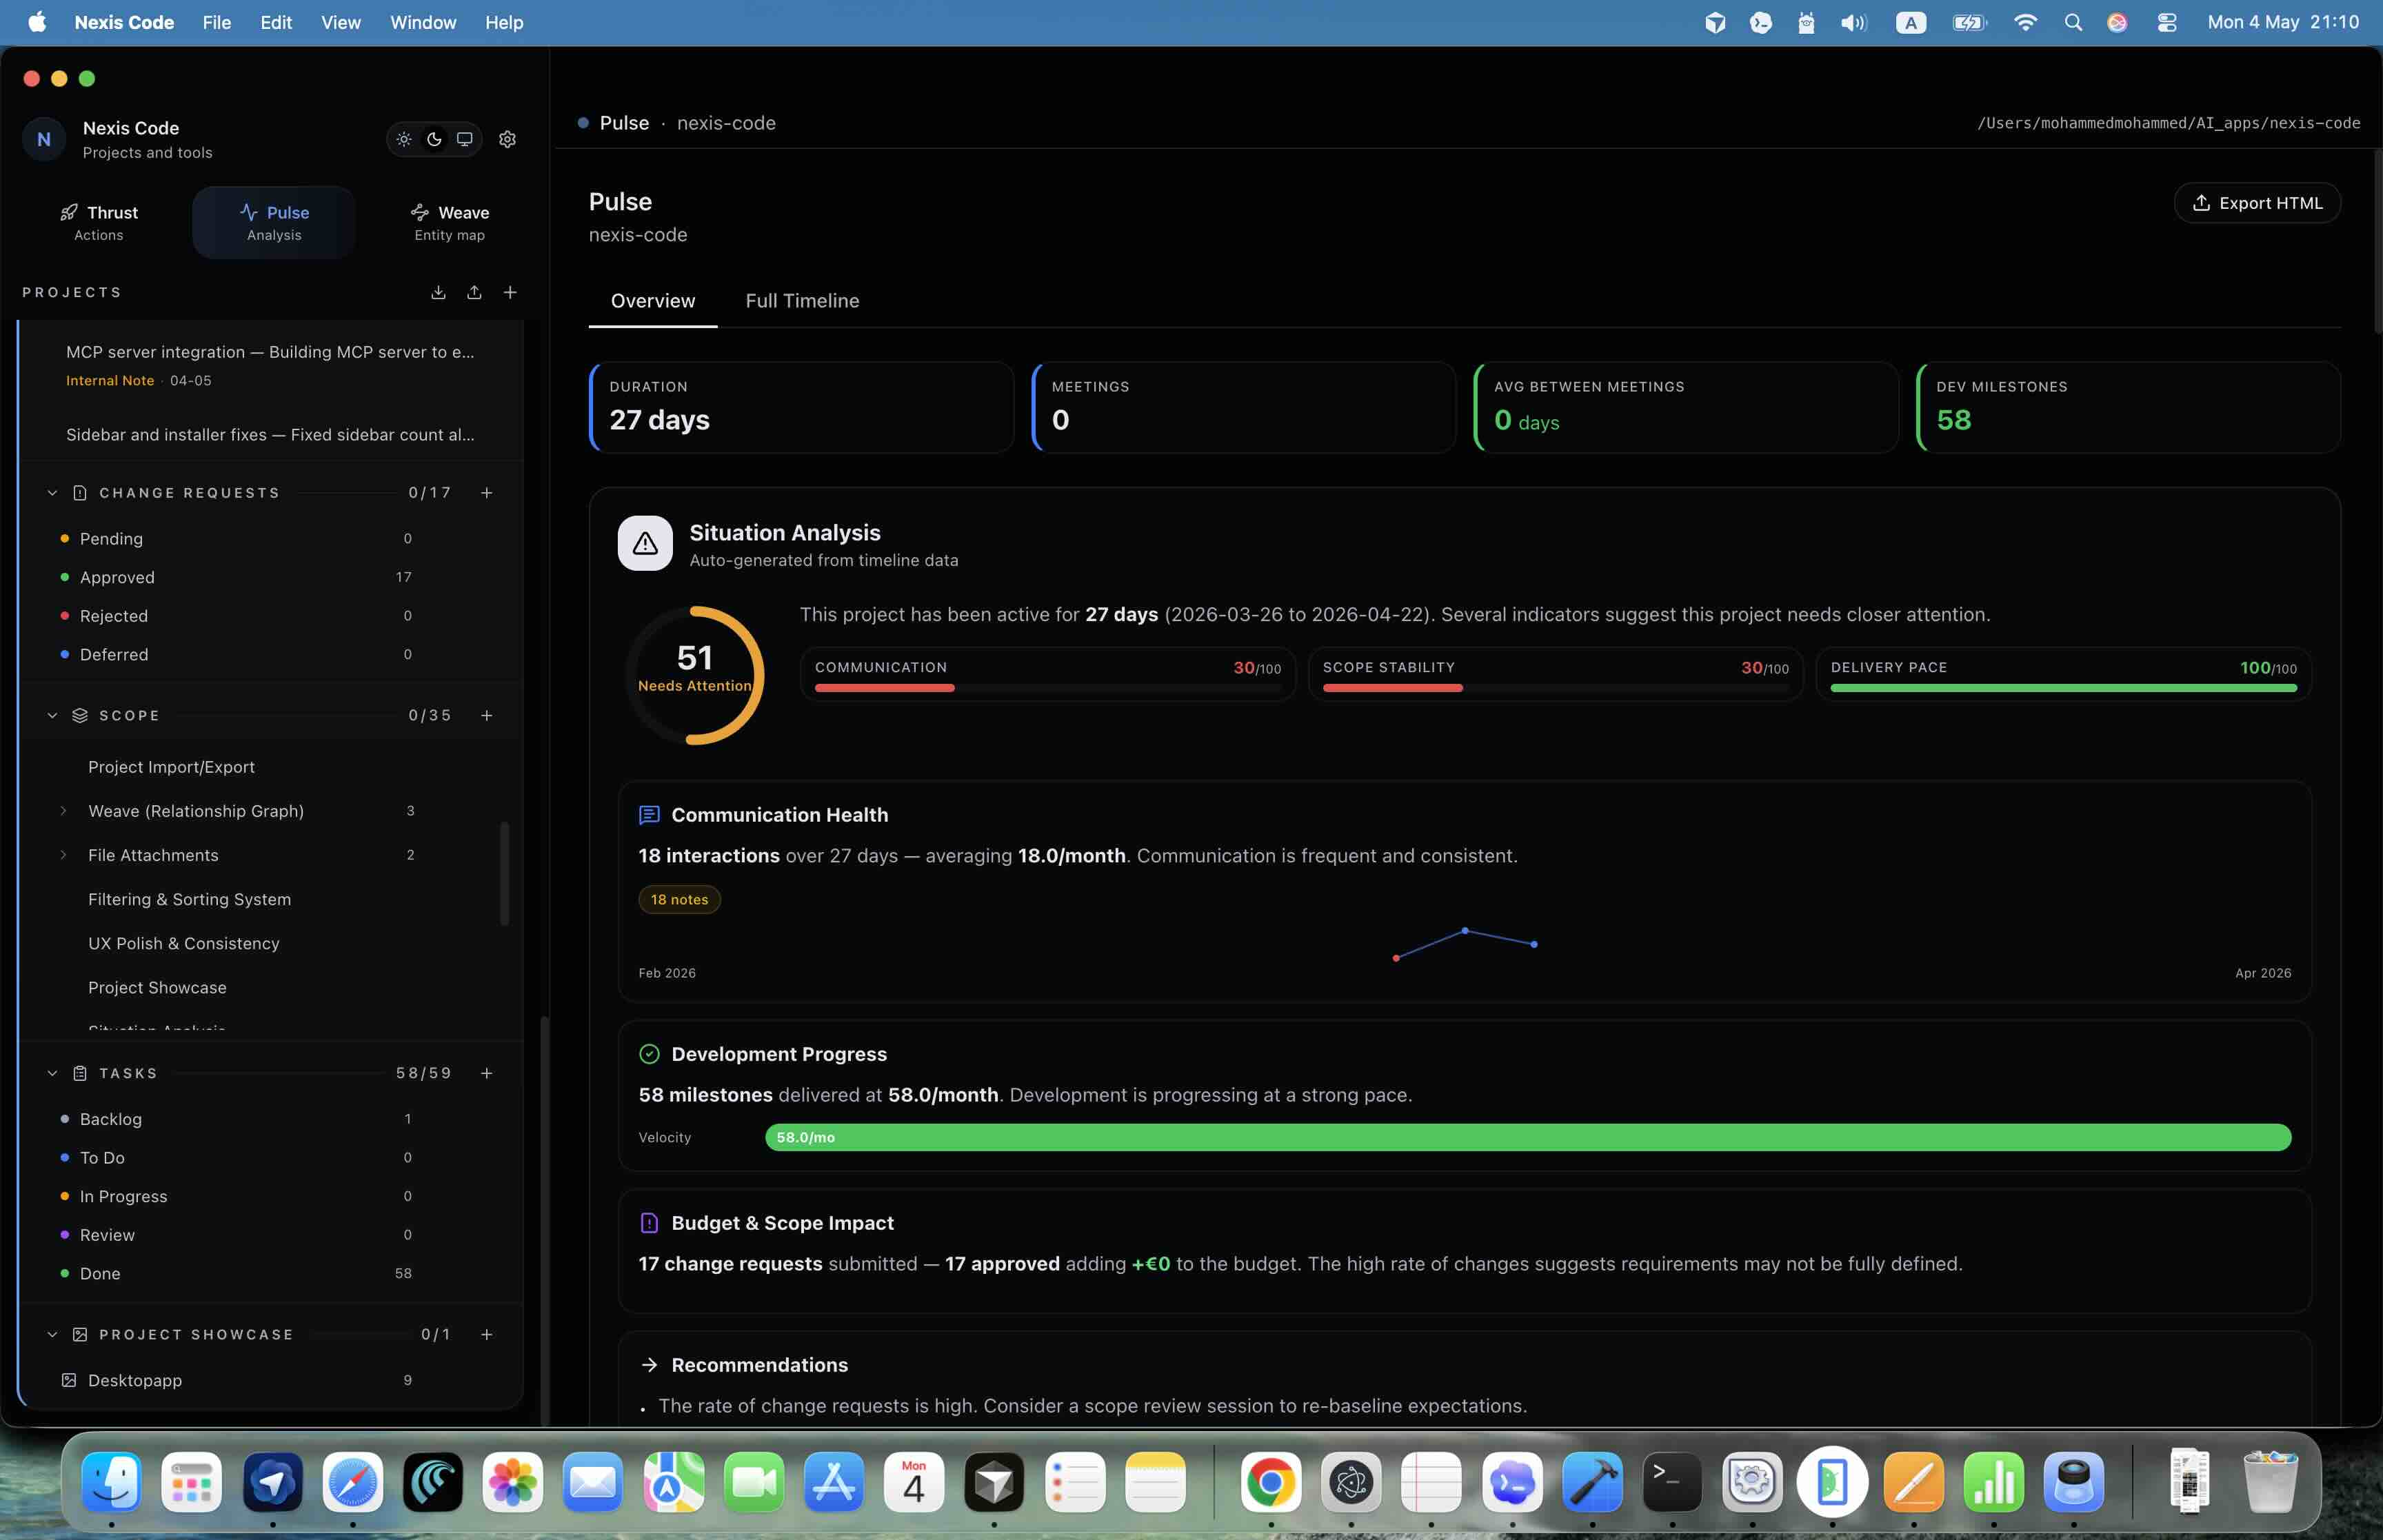This screenshot has height=1540, width=2383.
Task: Switch to dark theme moon icon
Action: click(x=434, y=139)
